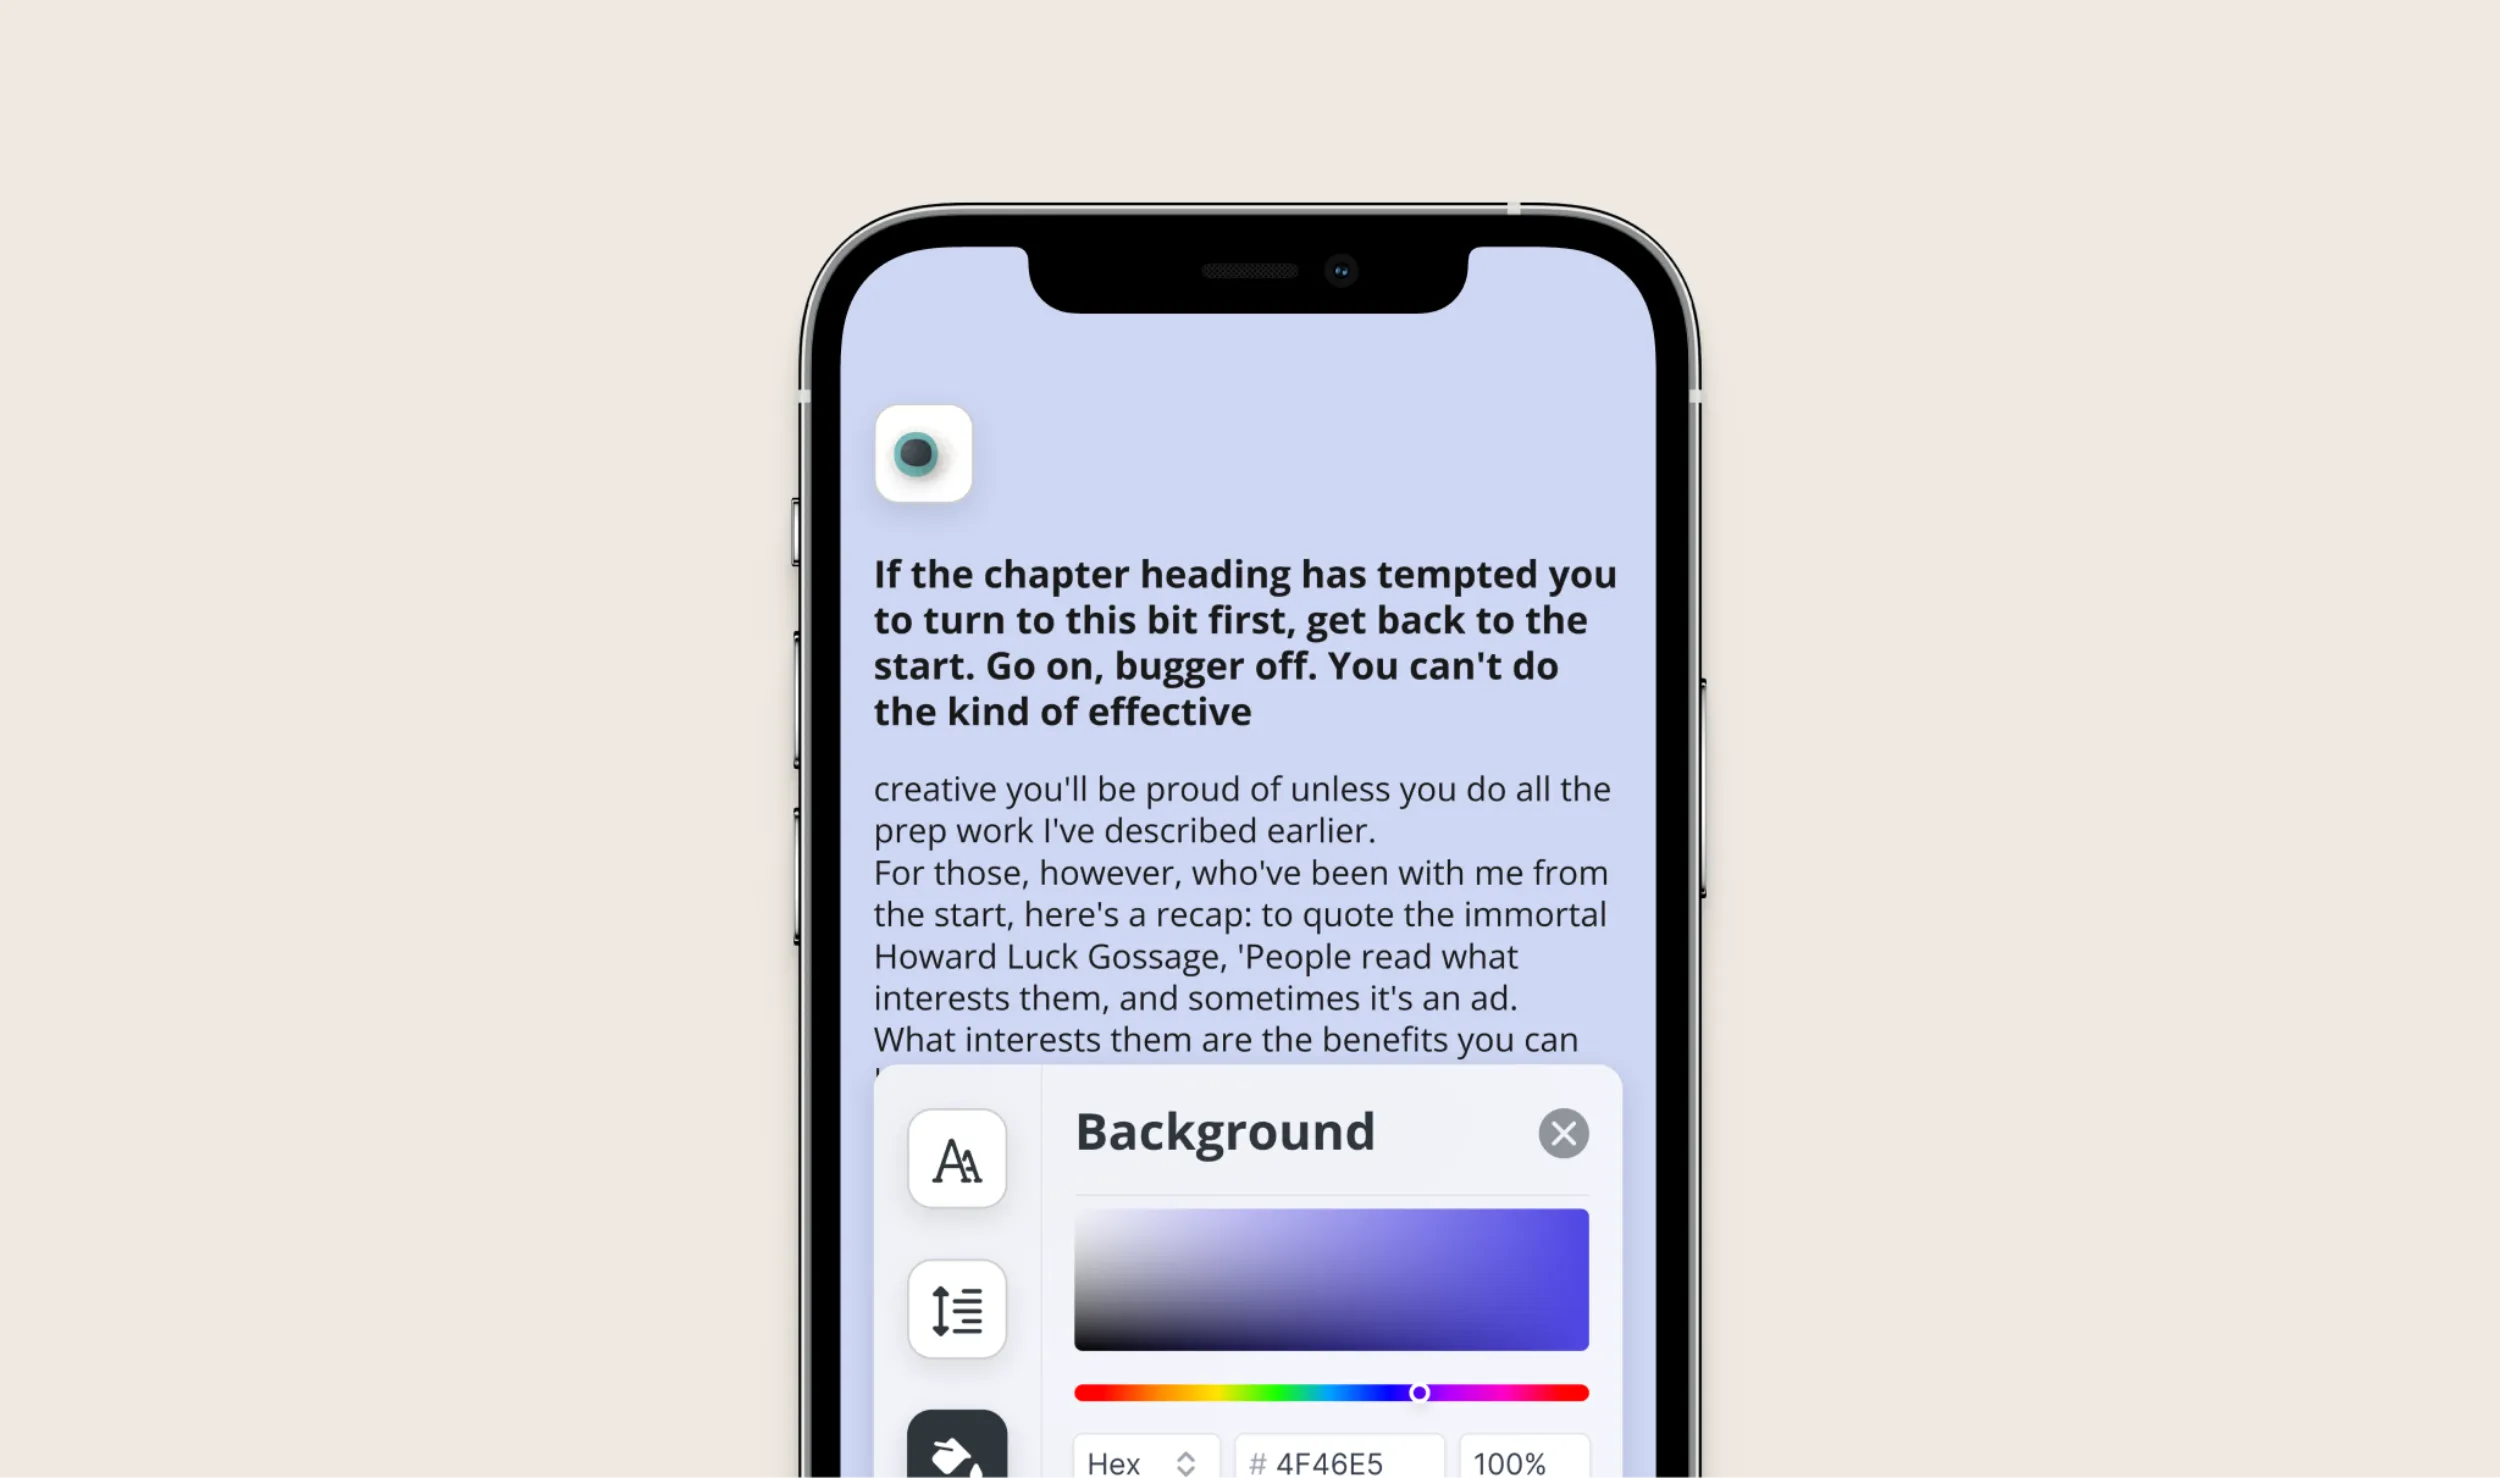2500x1478 pixels.
Task: Drag the hue slider on color picker
Action: tap(1418, 1394)
